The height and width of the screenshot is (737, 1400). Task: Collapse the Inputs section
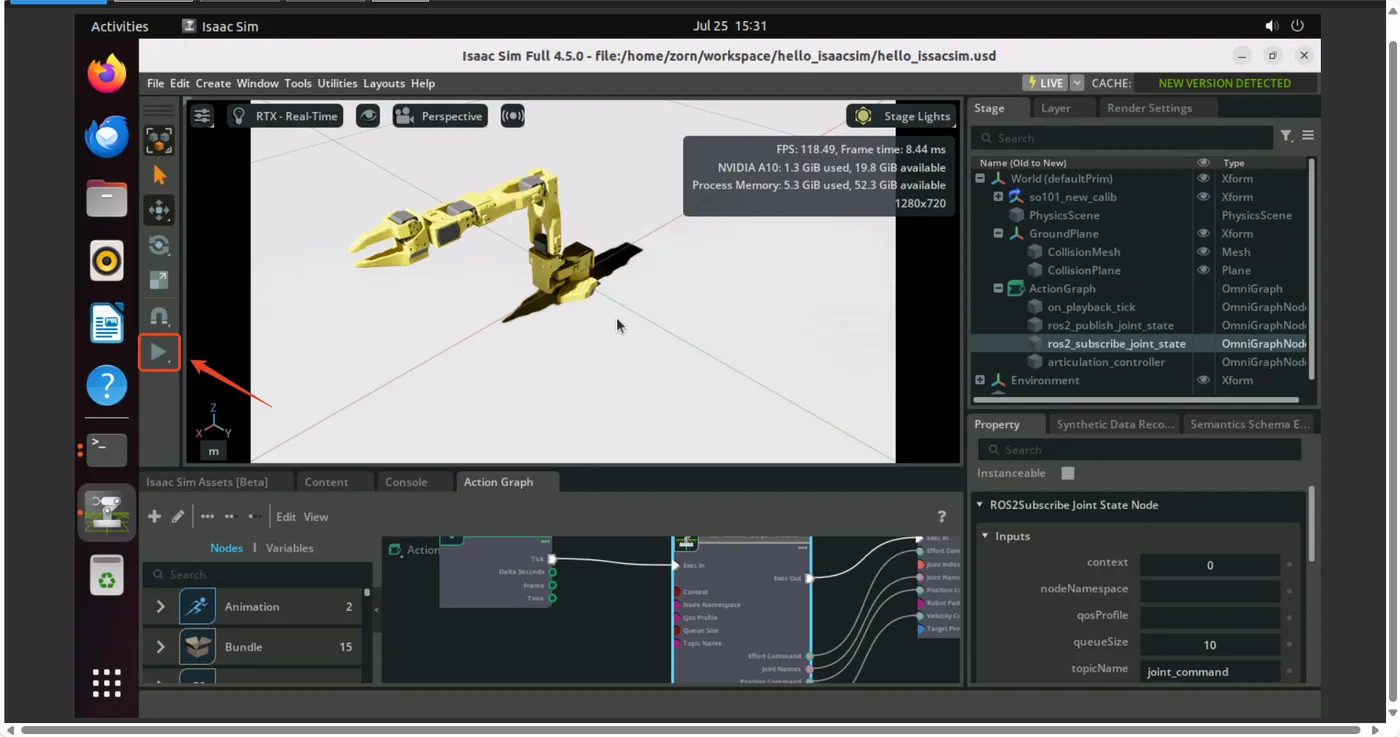(x=985, y=536)
